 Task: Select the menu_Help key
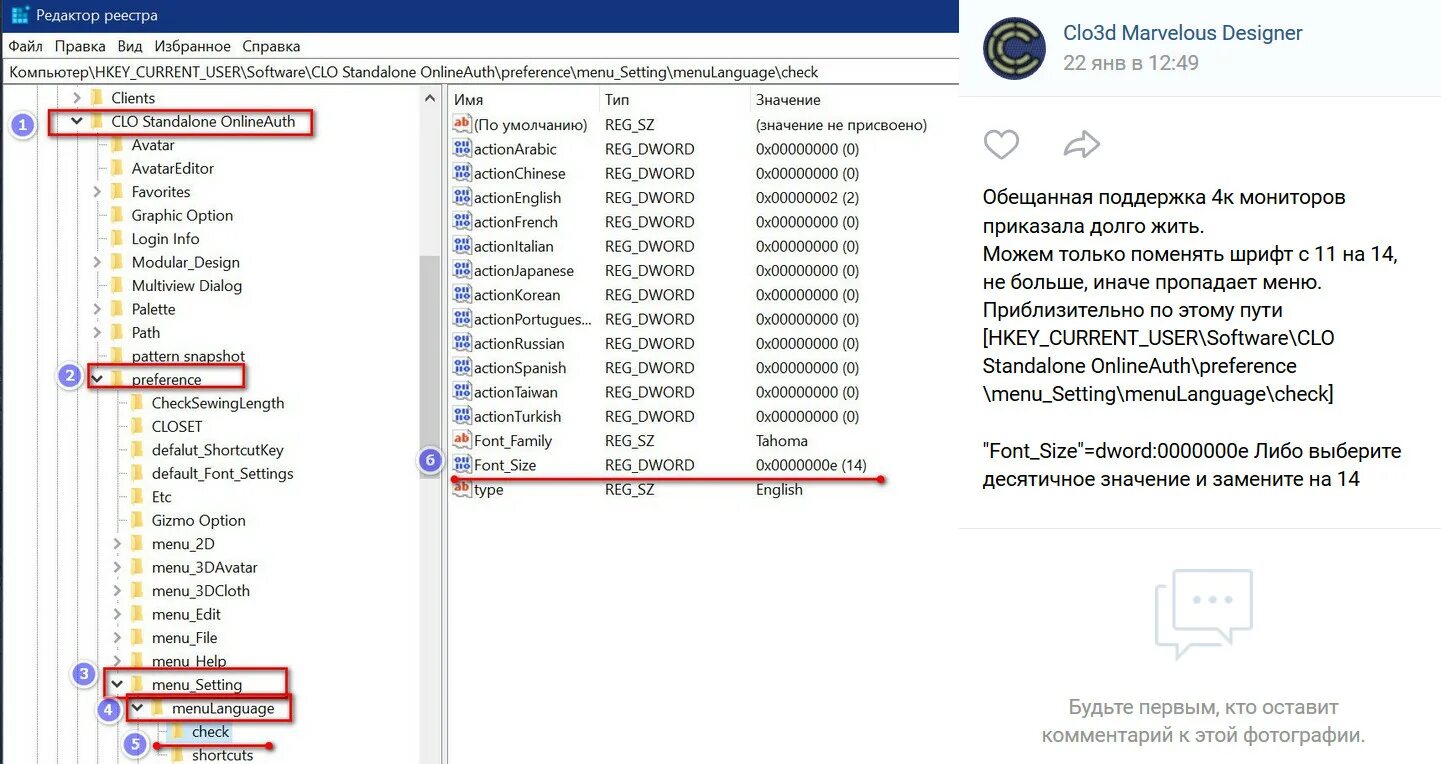[189, 661]
